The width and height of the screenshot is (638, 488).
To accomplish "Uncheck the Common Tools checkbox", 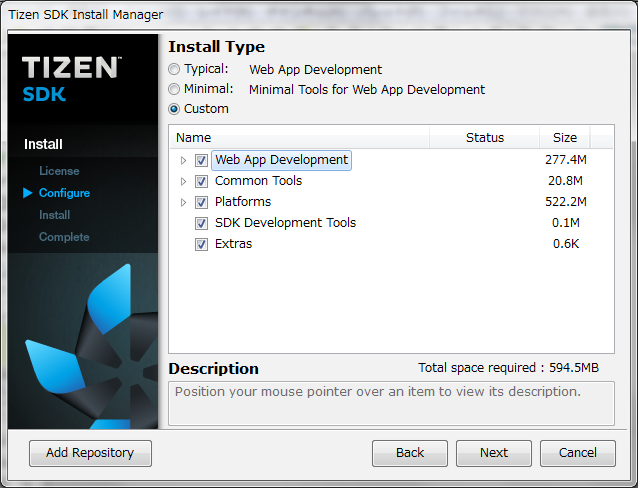I will click(x=201, y=181).
